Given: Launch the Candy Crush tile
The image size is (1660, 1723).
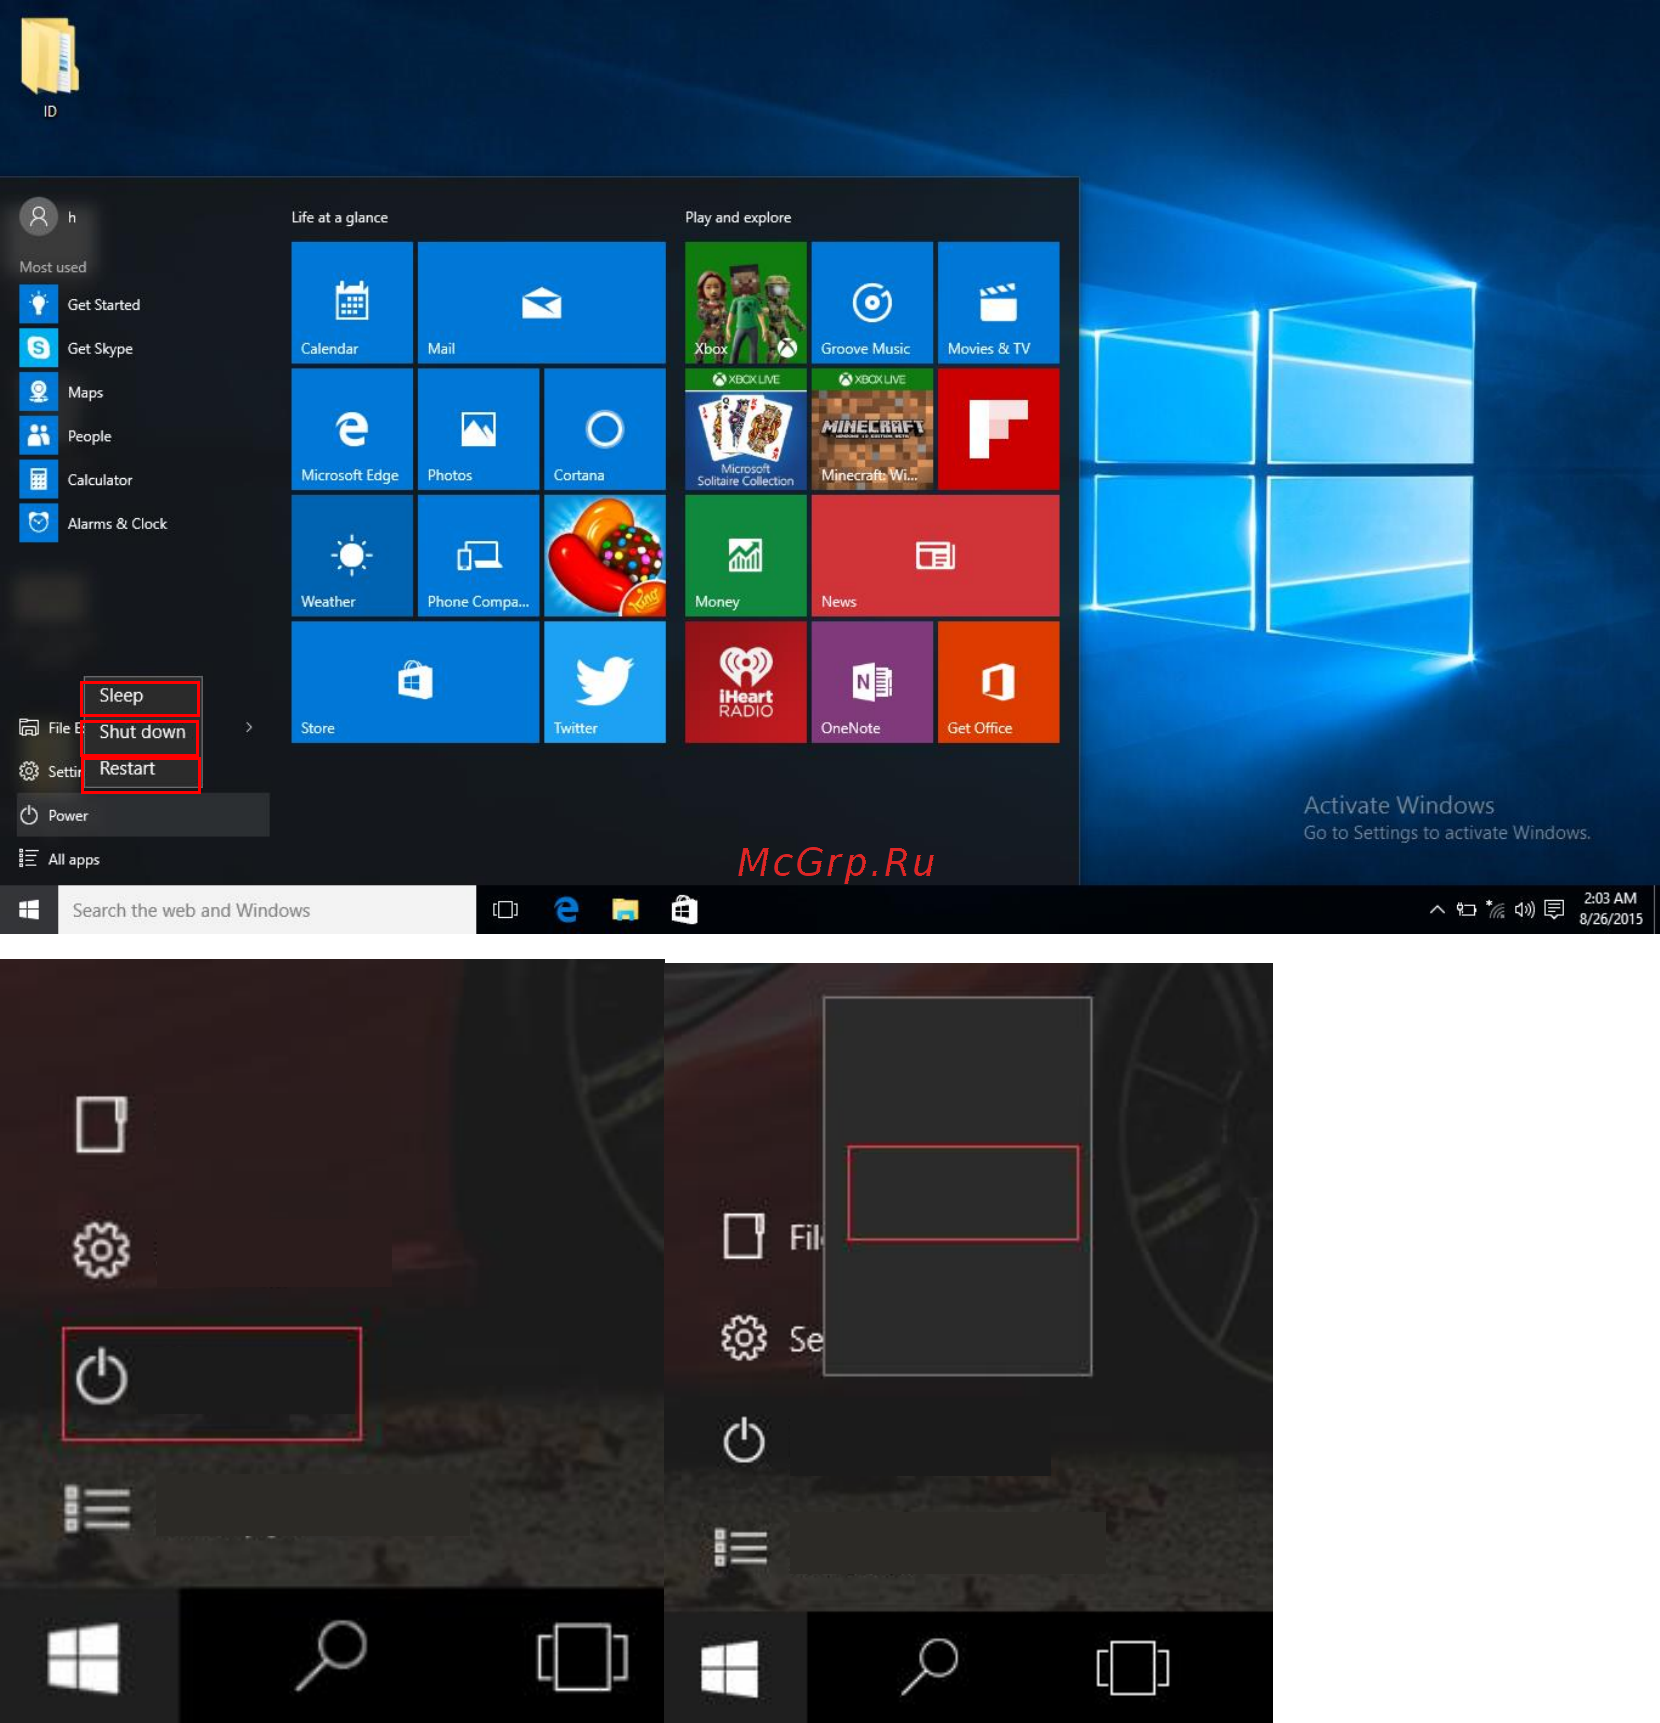Looking at the screenshot, I should pyautogui.click(x=605, y=556).
